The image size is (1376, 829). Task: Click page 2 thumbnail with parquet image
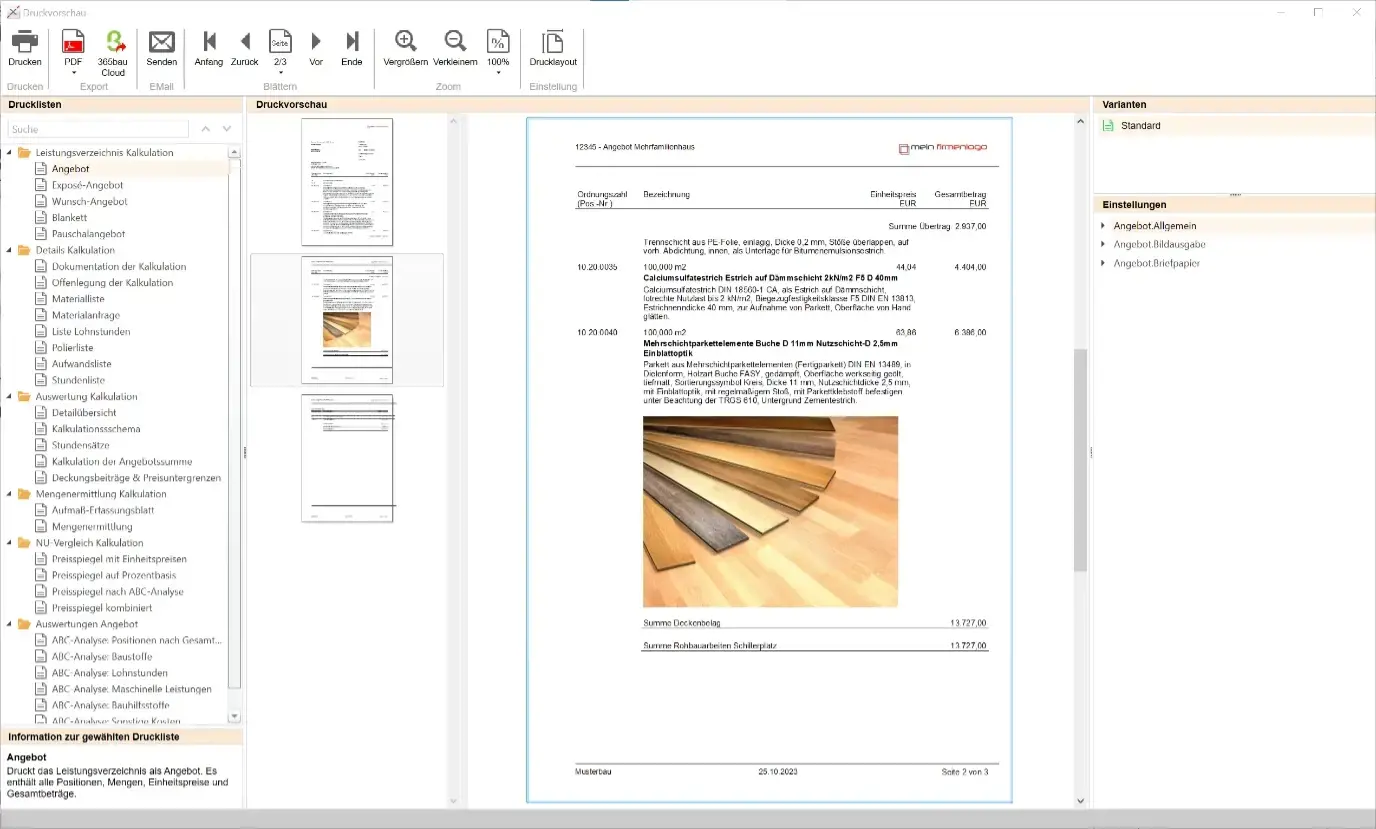tap(347, 320)
